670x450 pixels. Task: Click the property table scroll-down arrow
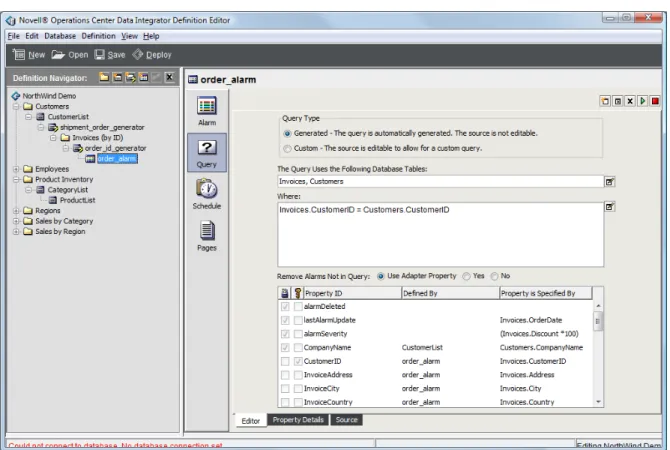tap(598, 402)
